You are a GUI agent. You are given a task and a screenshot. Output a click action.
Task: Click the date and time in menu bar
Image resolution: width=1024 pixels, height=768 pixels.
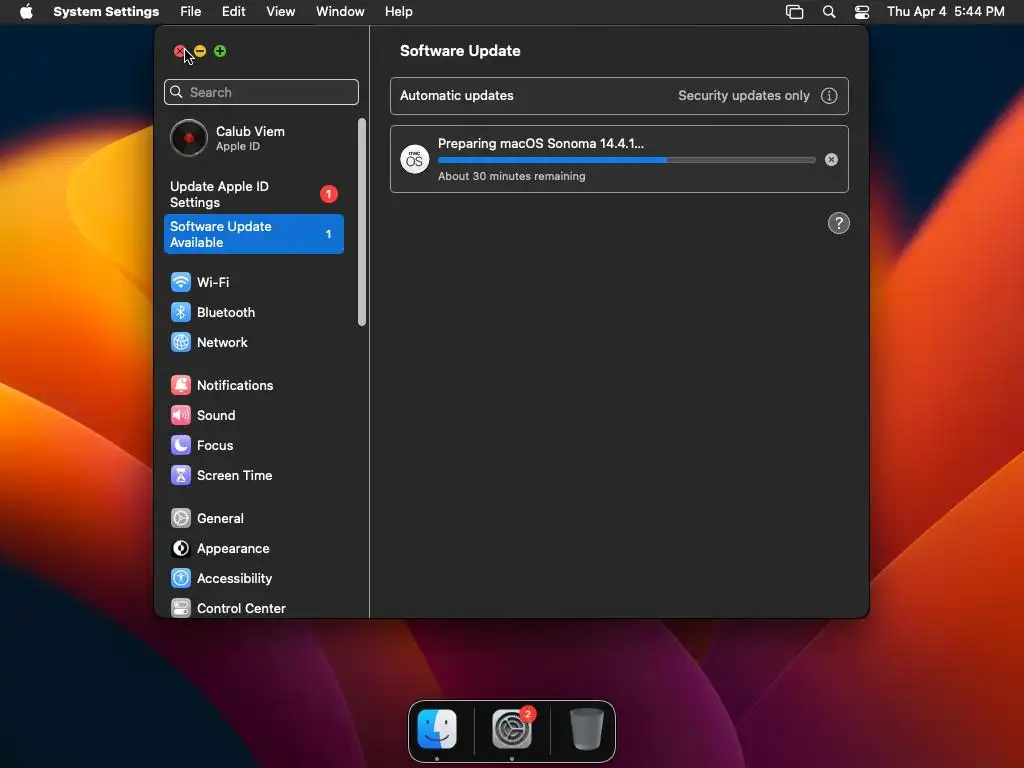[x=945, y=12]
